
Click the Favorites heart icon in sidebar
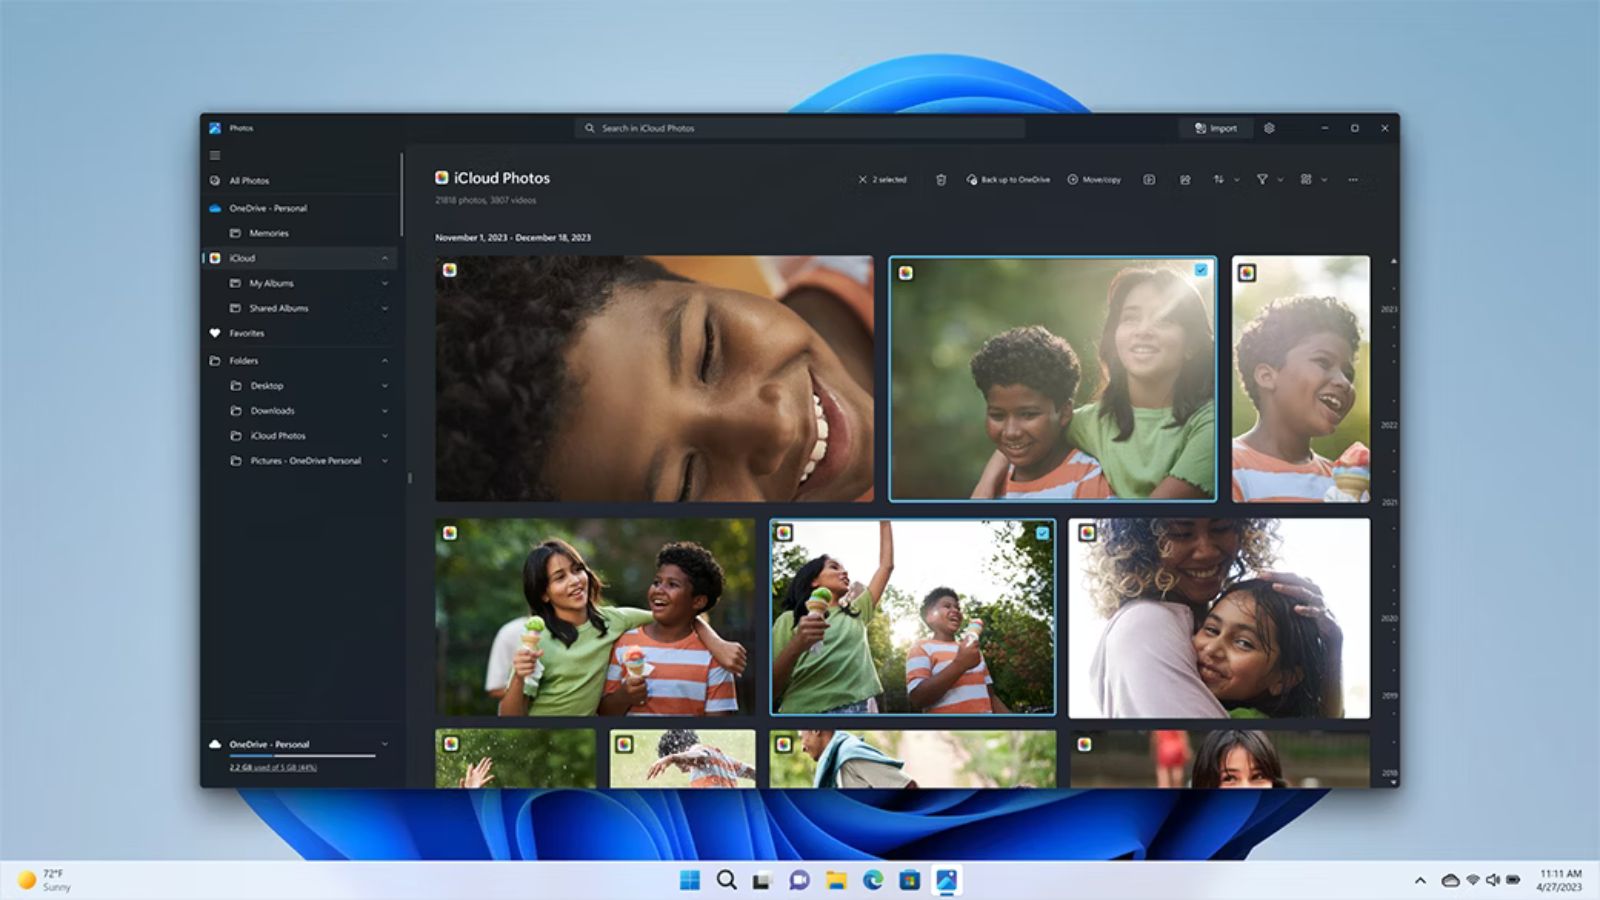tap(214, 332)
